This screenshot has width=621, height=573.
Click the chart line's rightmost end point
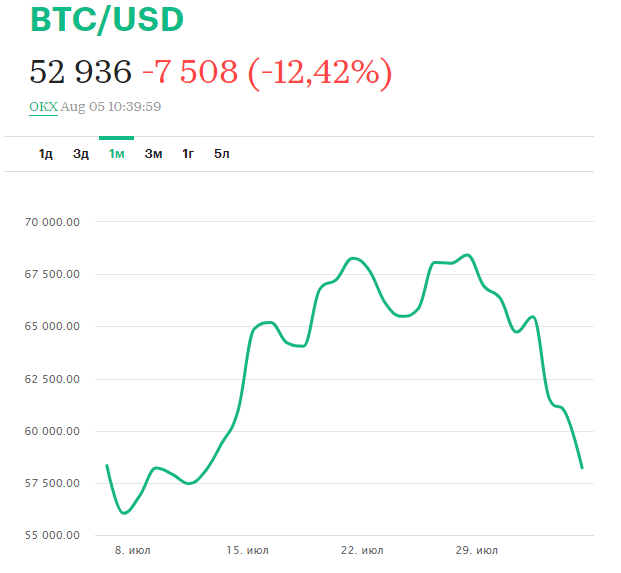582,467
